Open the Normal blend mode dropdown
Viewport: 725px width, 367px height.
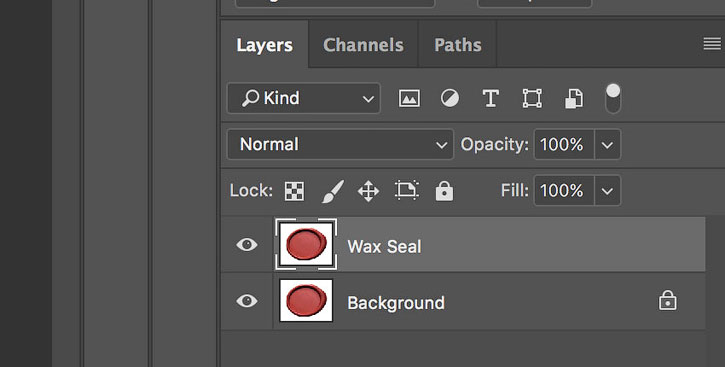coord(340,144)
